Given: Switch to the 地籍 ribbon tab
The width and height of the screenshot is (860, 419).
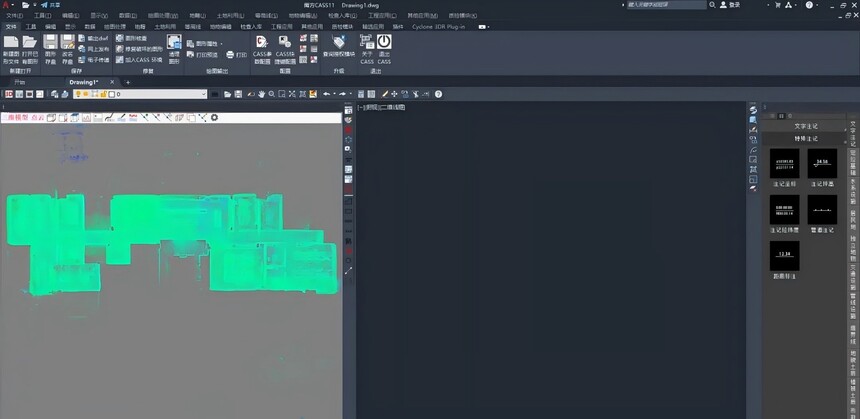Looking at the screenshot, I should click(x=140, y=26).
